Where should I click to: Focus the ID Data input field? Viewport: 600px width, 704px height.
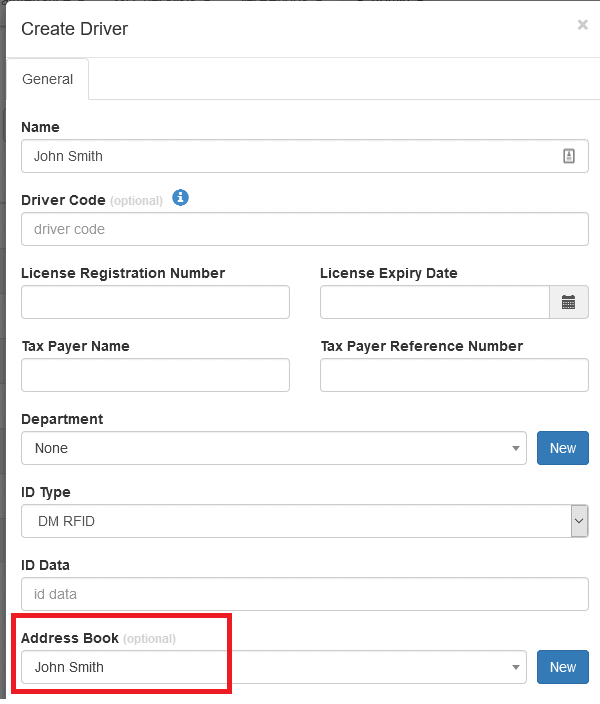304,593
